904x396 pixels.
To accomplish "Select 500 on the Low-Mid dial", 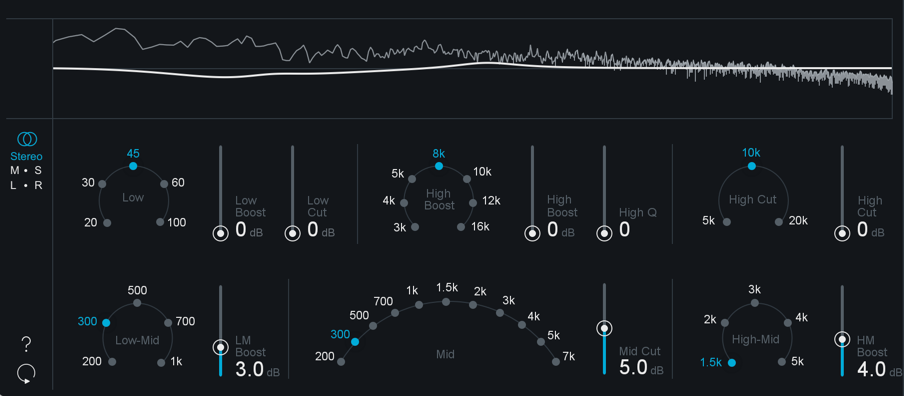I will tap(137, 303).
